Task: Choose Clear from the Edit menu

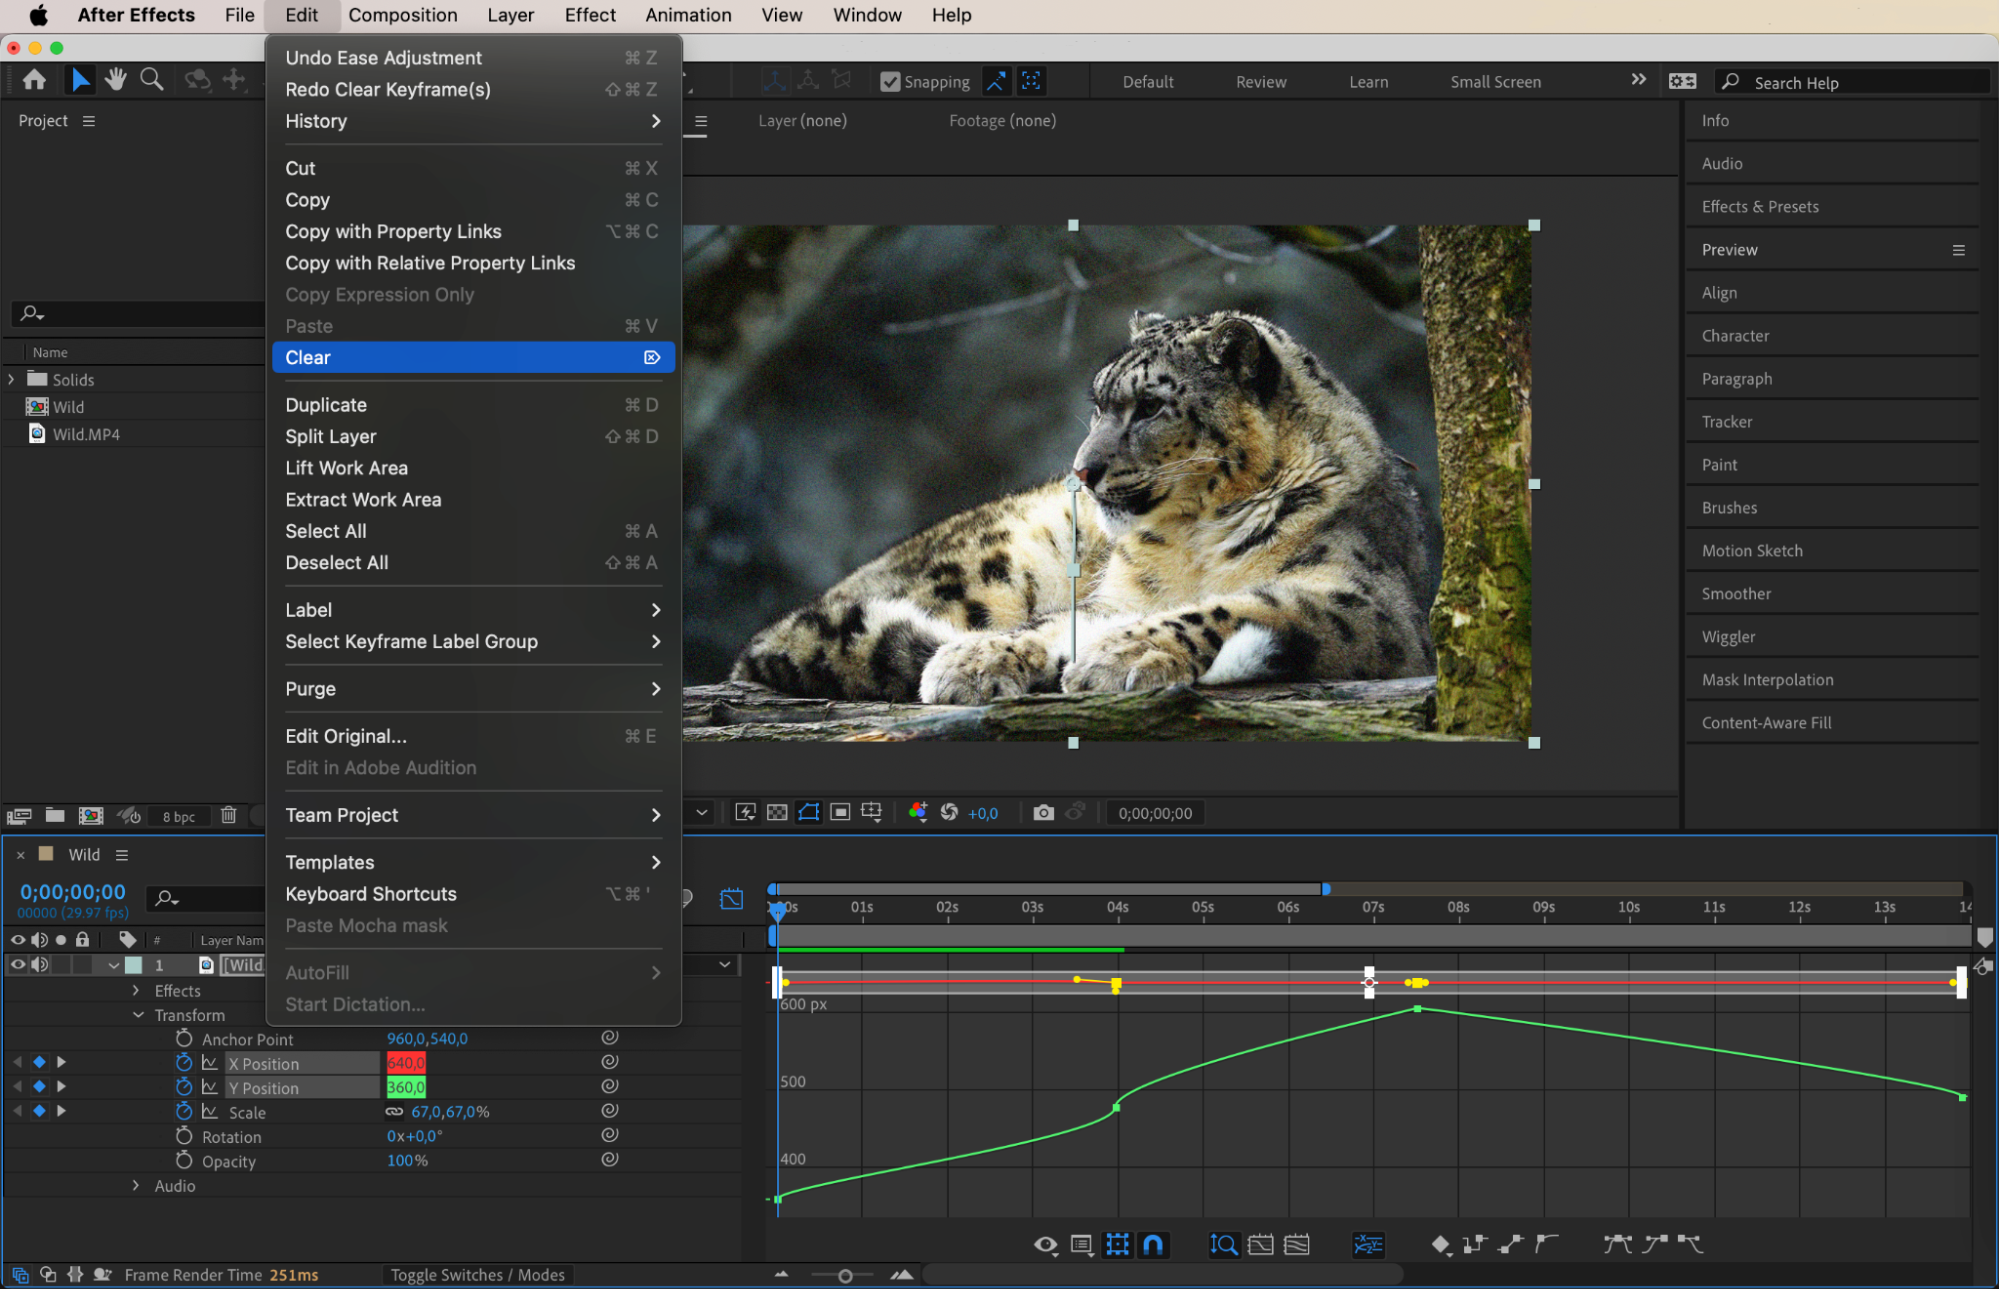Action: [308, 358]
